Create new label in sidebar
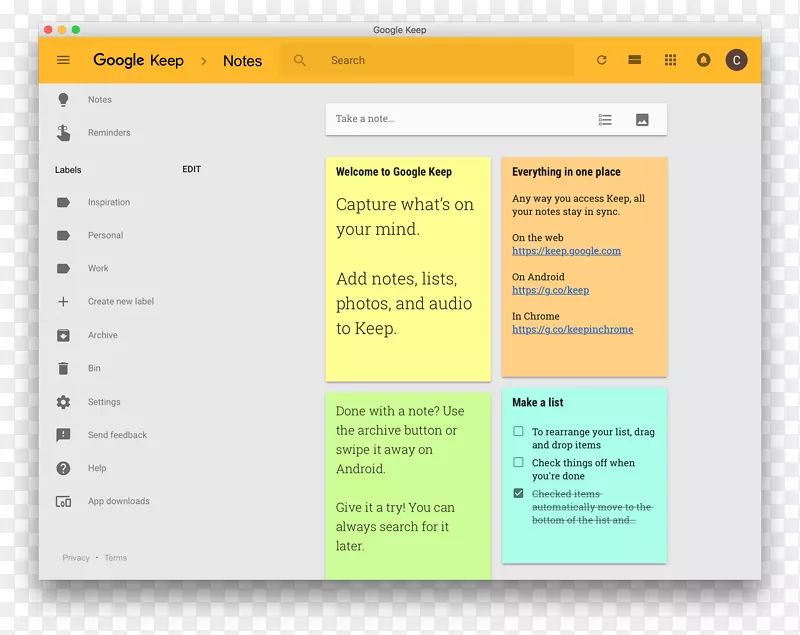800x635 pixels. coord(120,301)
